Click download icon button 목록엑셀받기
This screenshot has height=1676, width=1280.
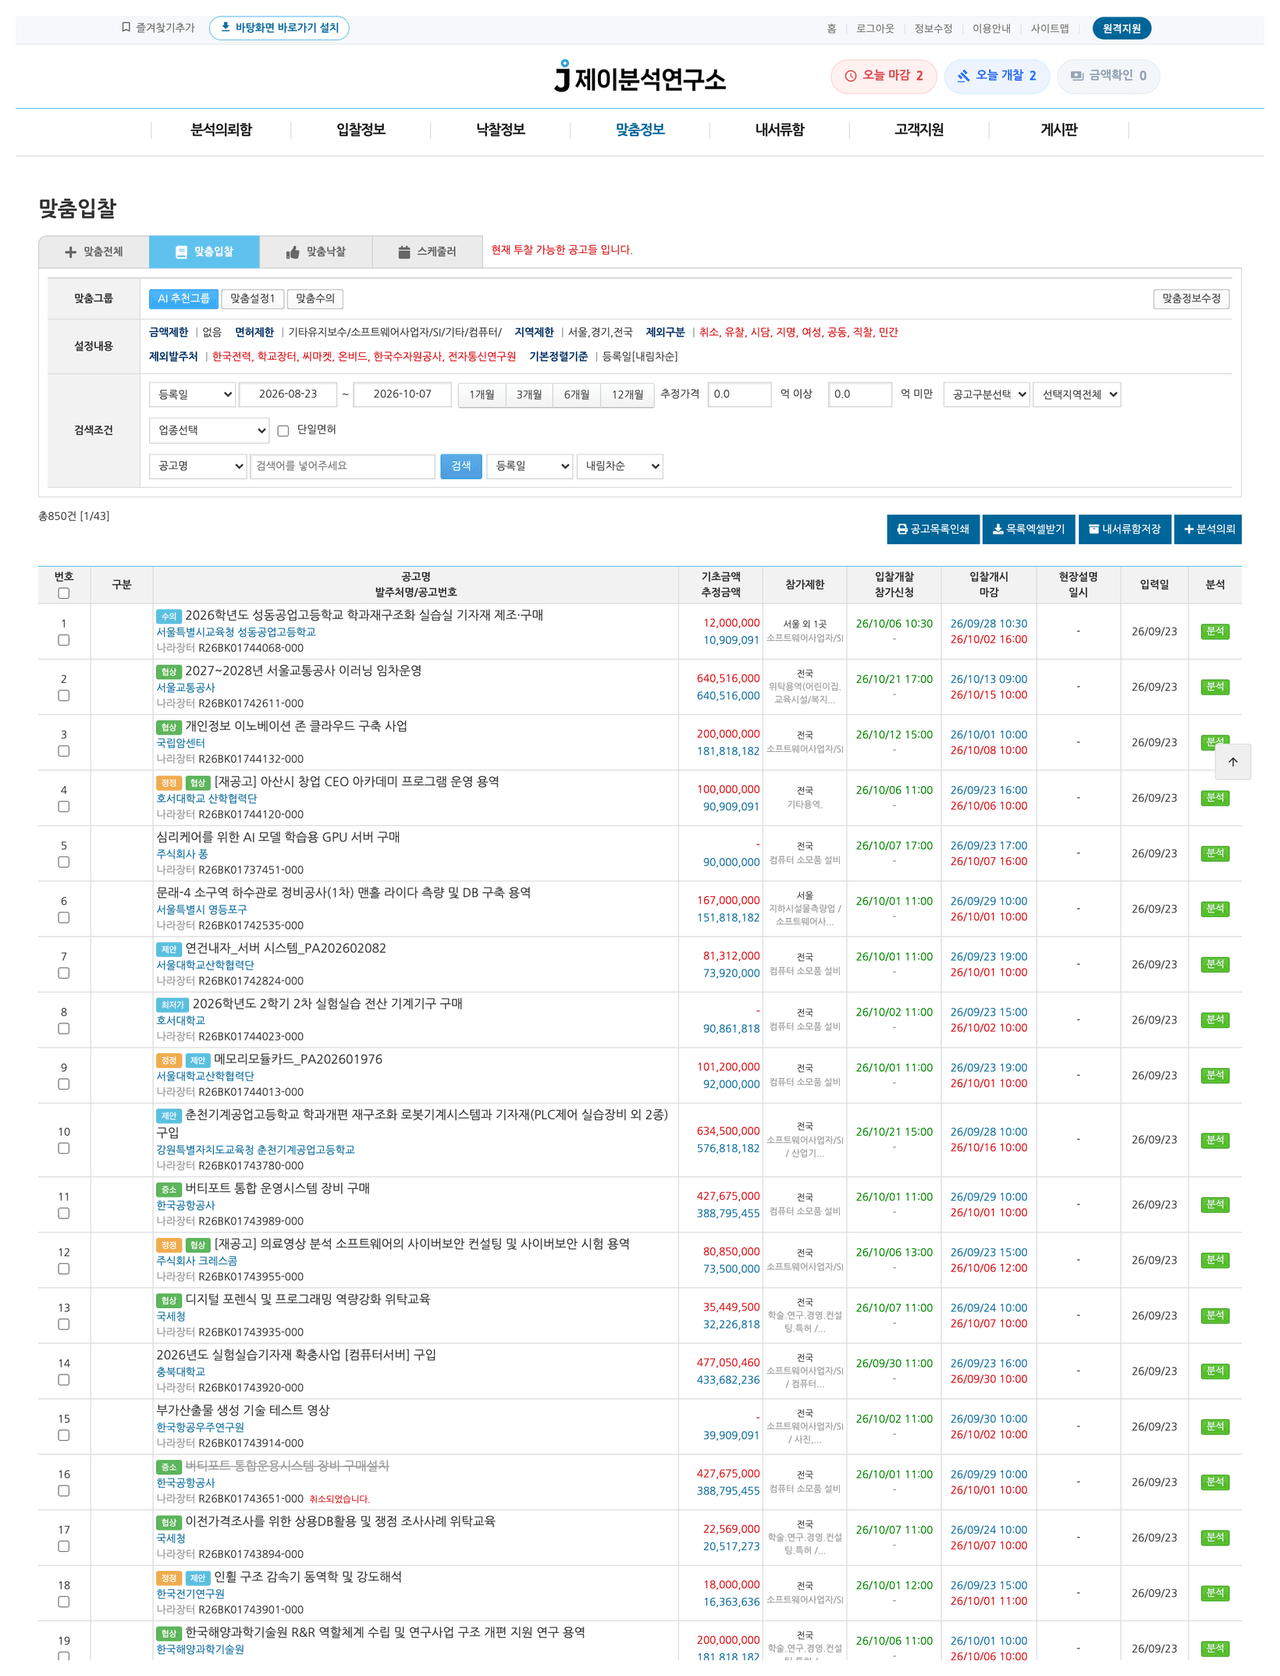pyautogui.click(x=1028, y=529)
